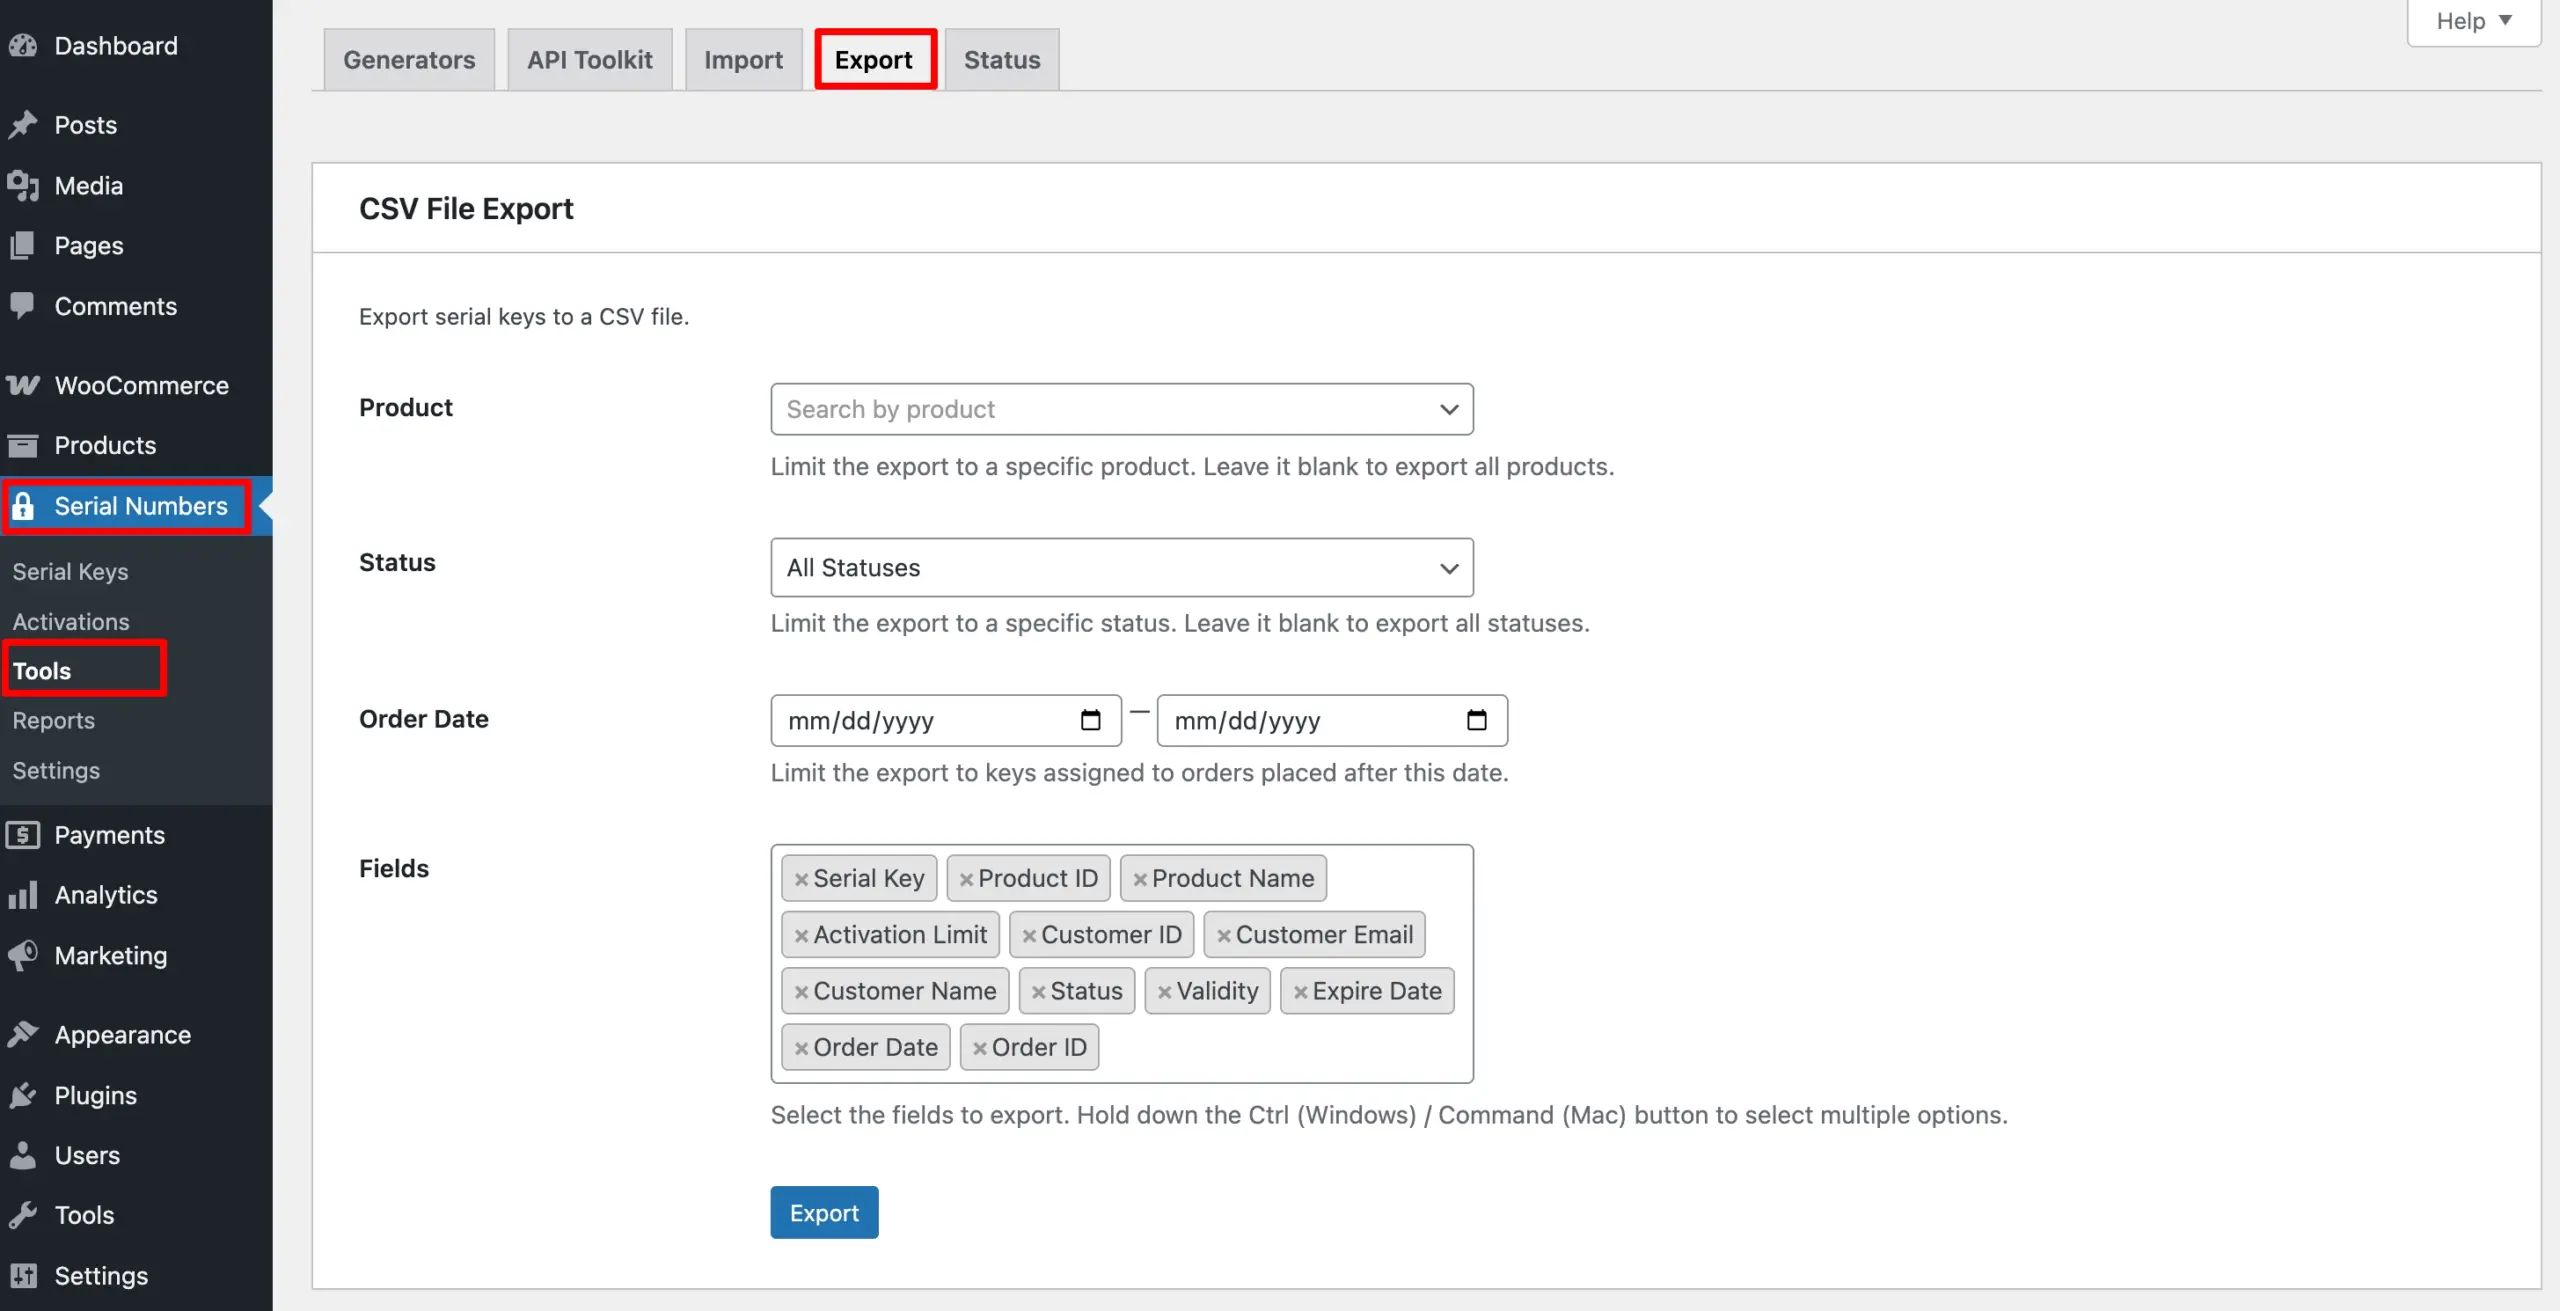The height and width of the screenshot is (1311, 2560).
Task: Open Serial Keys submenu item
Action: (70, 571)
